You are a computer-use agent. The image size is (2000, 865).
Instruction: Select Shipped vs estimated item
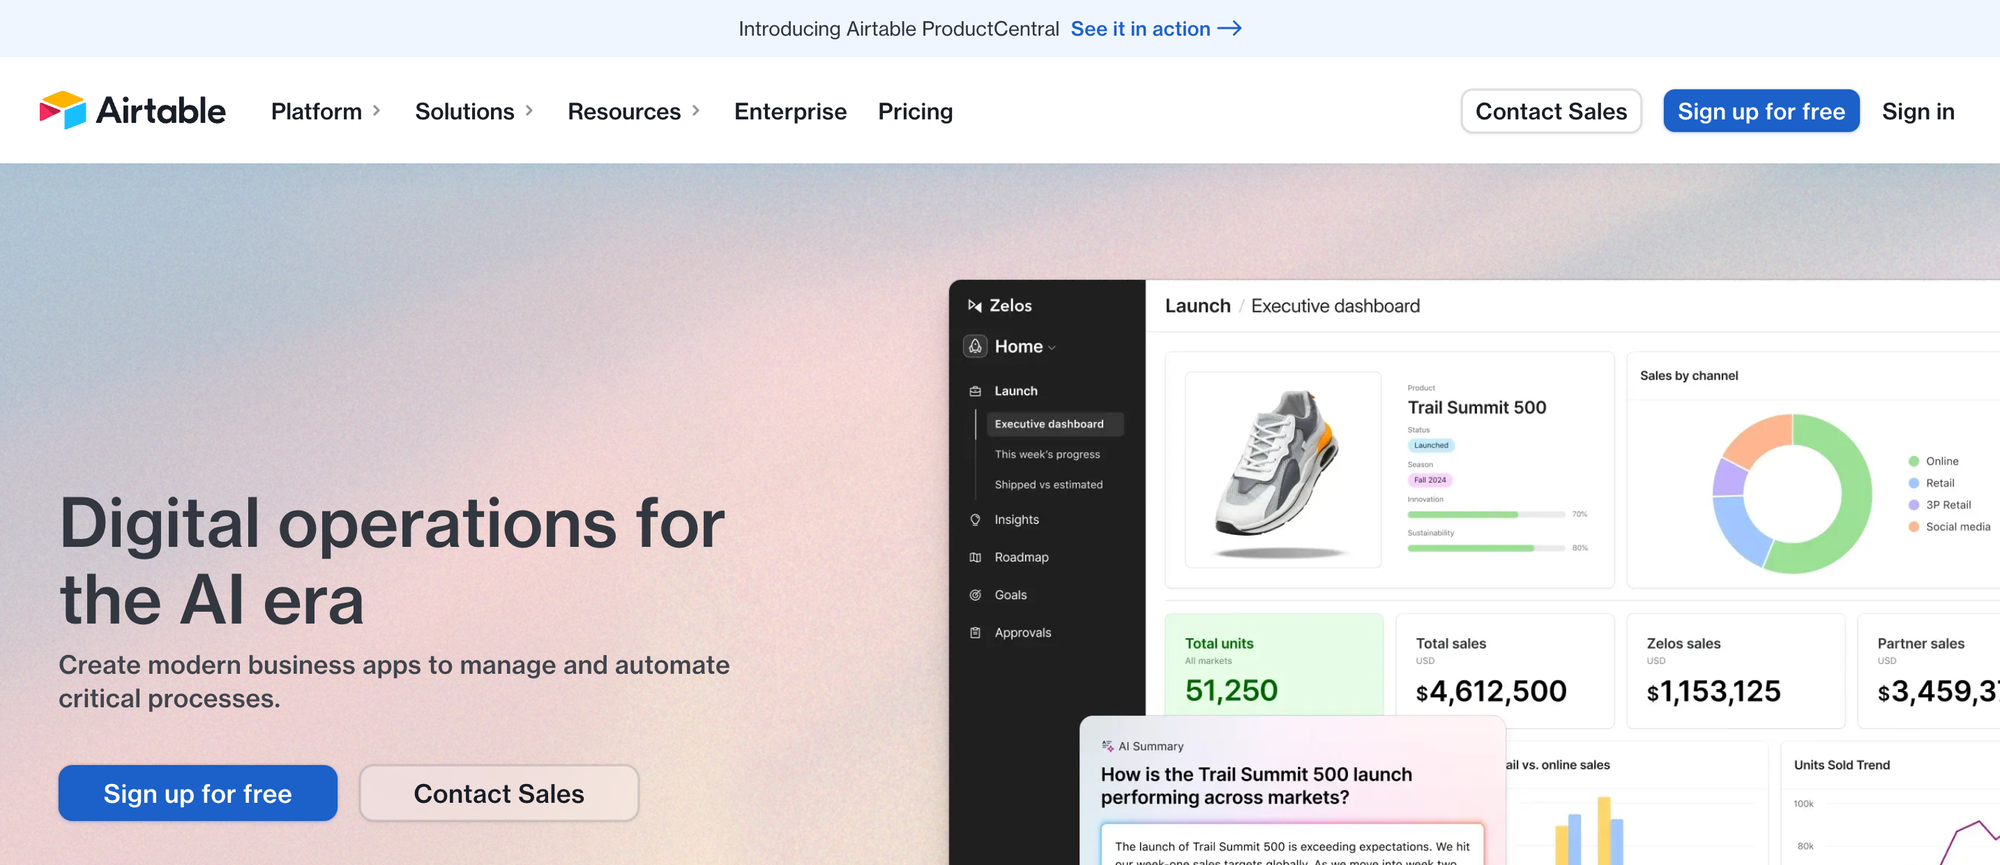click(1048, 485)
